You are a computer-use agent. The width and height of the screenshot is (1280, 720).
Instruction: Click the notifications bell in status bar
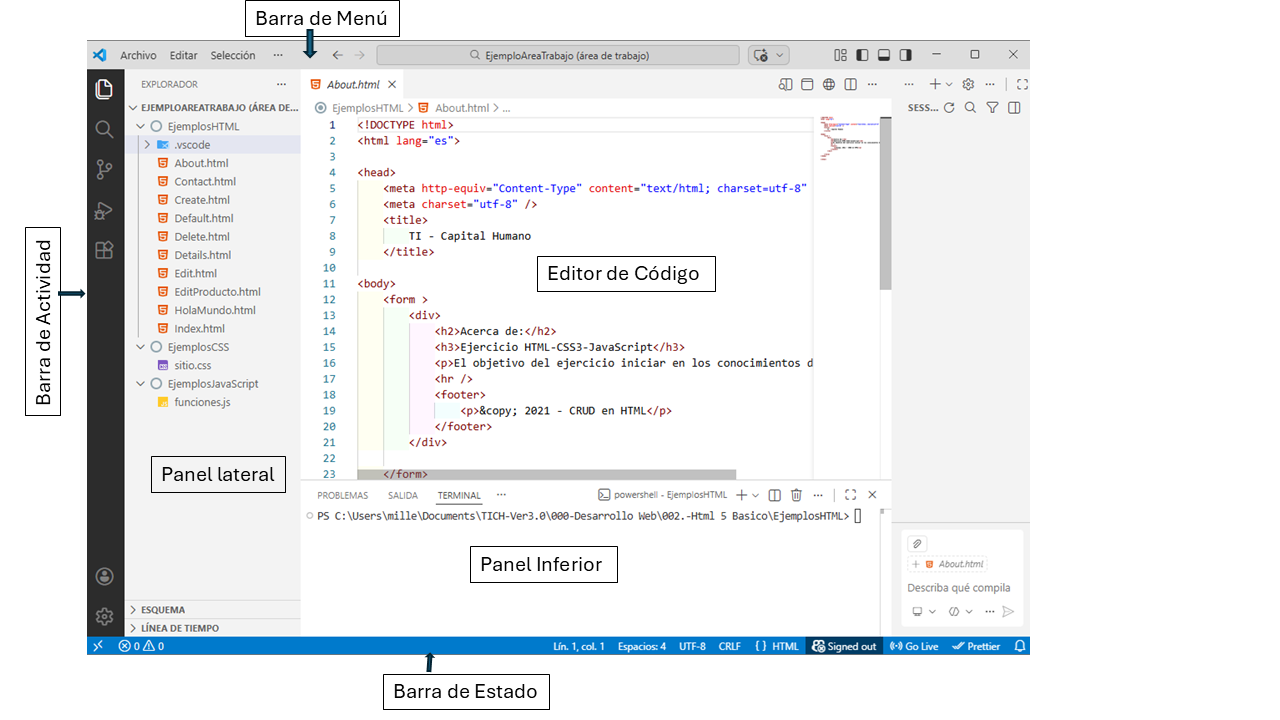[1020, 646]
